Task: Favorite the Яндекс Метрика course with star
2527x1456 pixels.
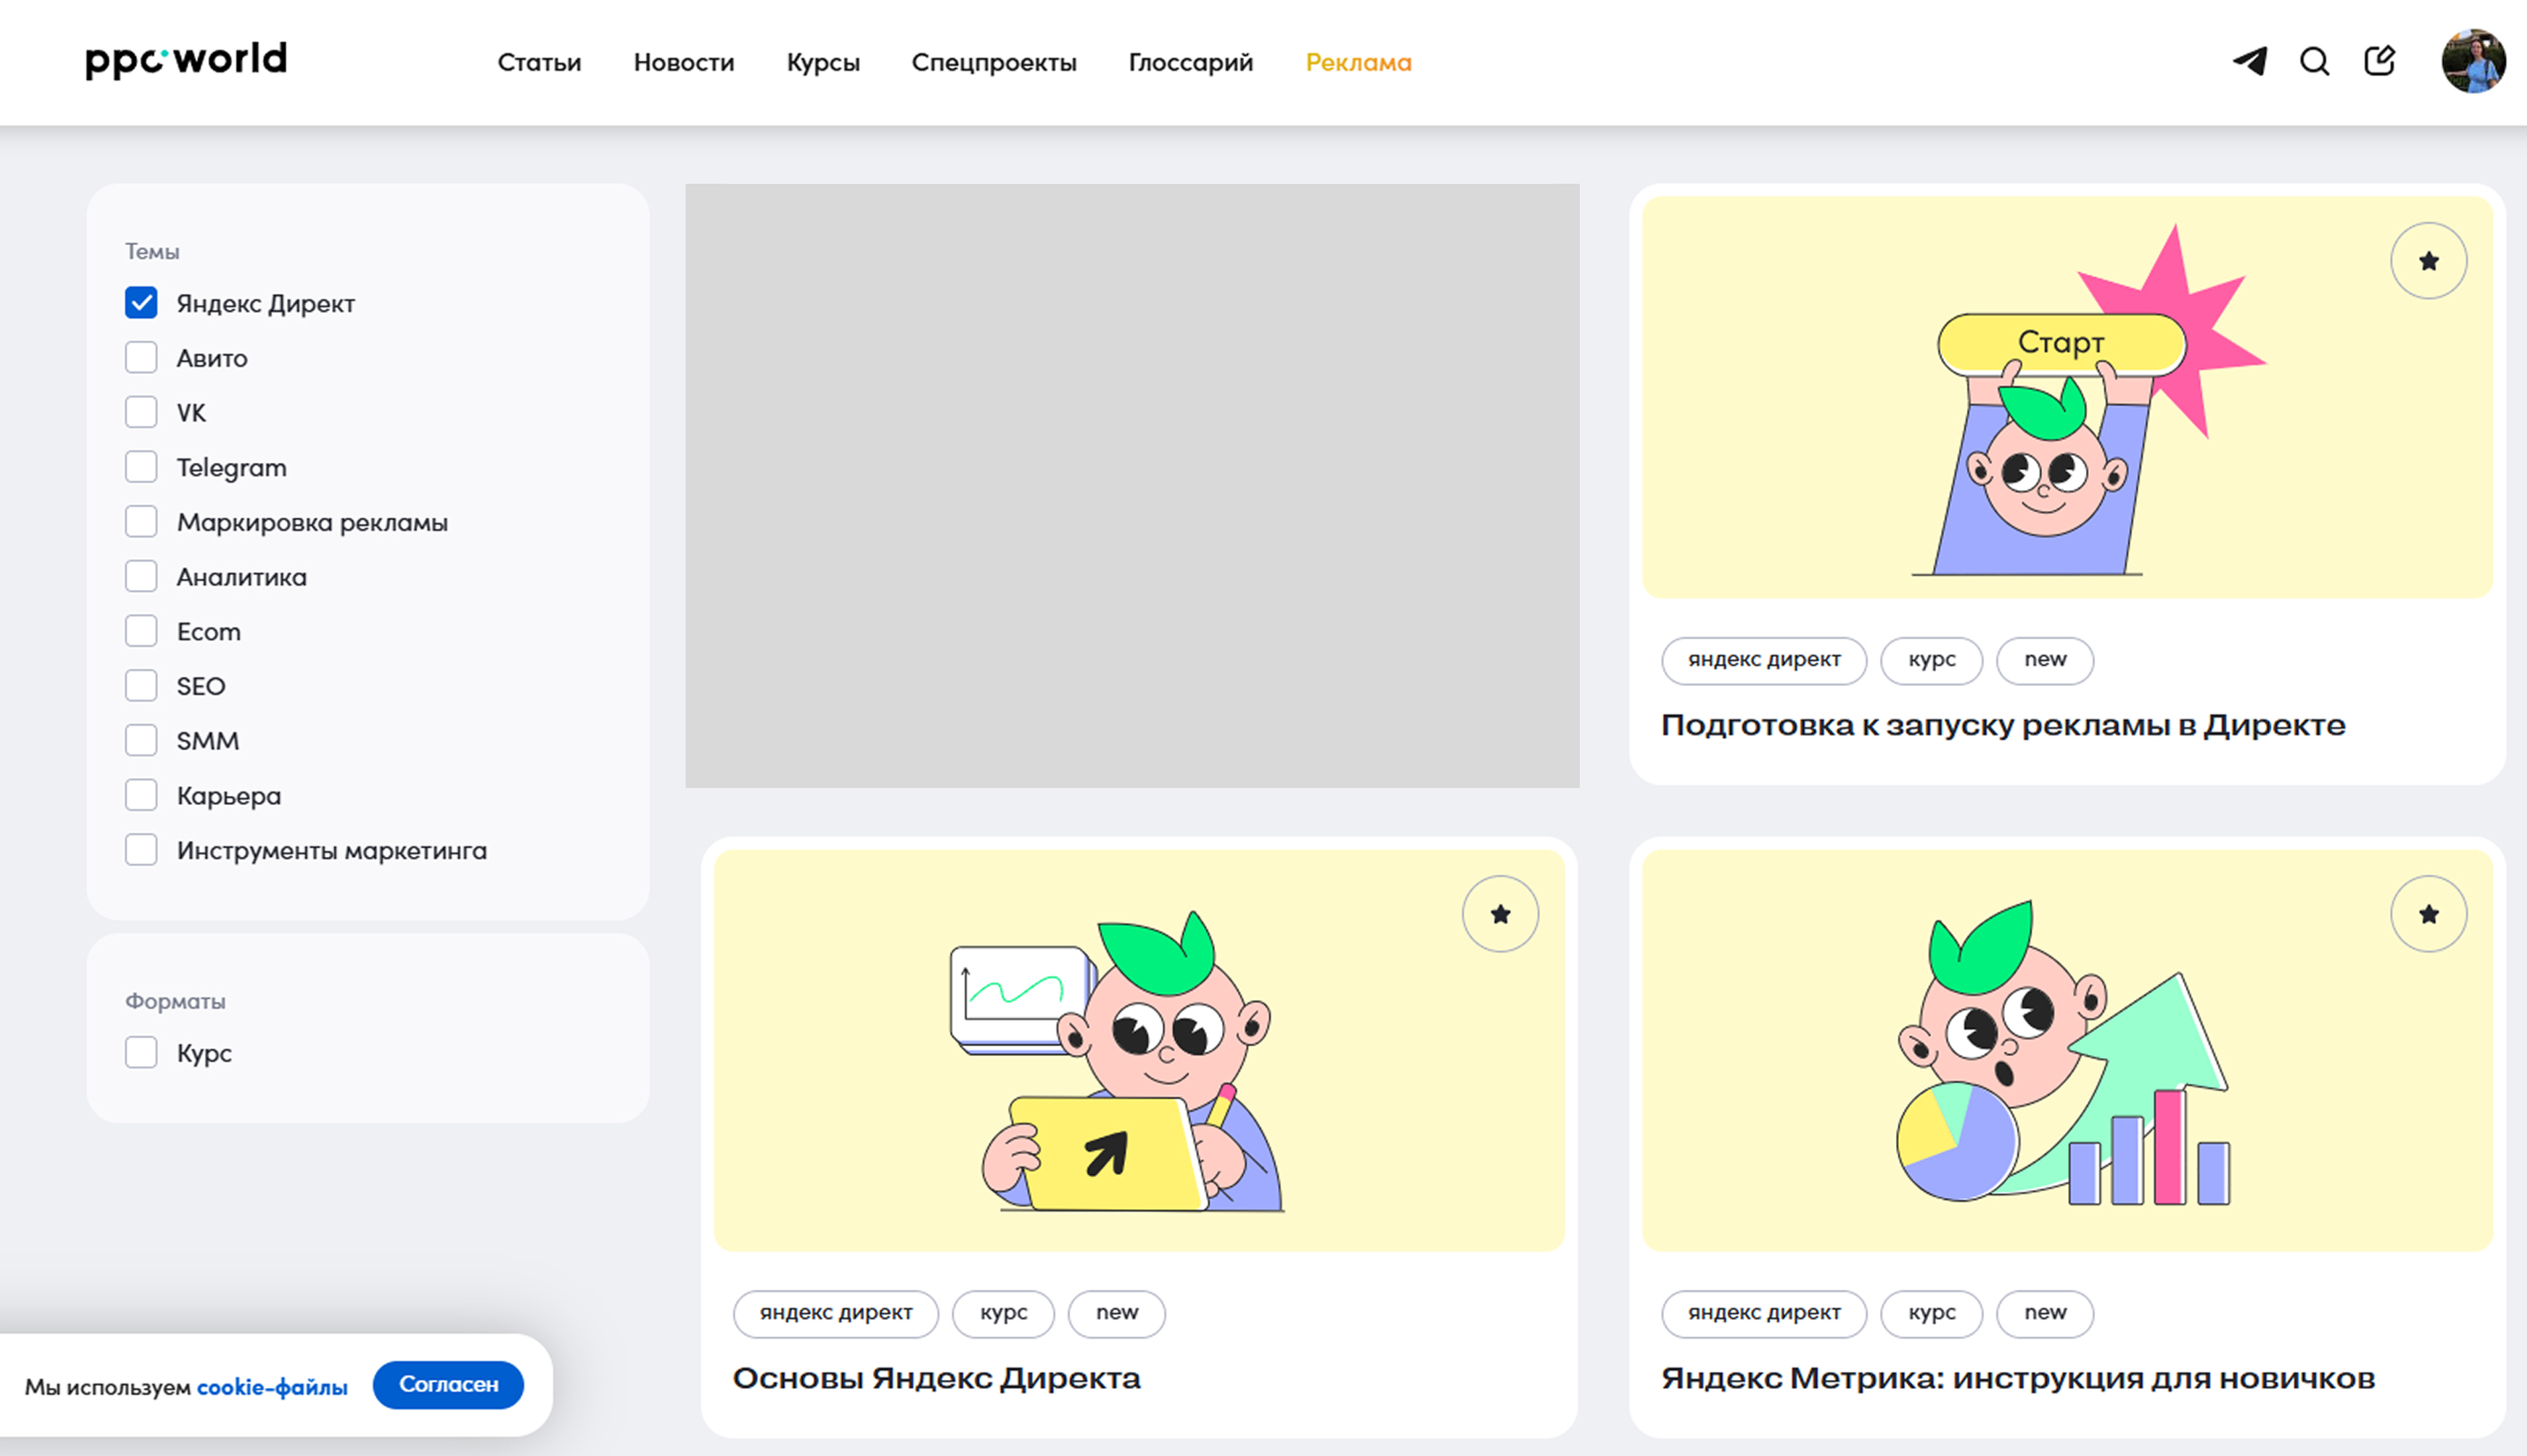Action: pyautogui.click(x=2428, y=914)
